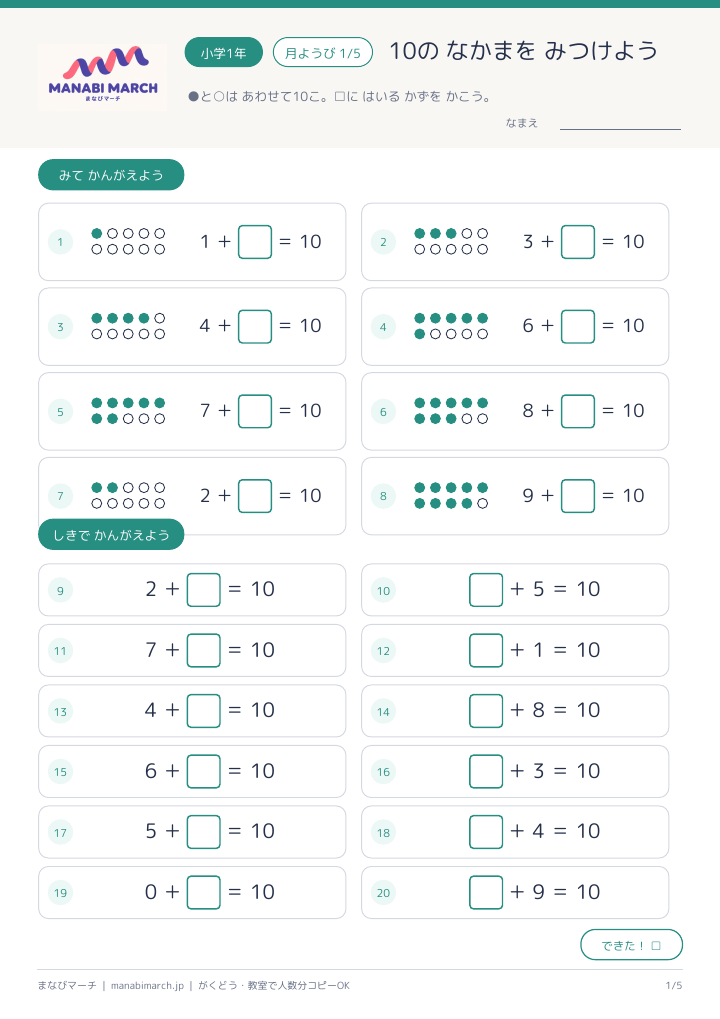Screen dimensions: 720x1019
Task: Click the number 8 problem badge
Action: 383,497
